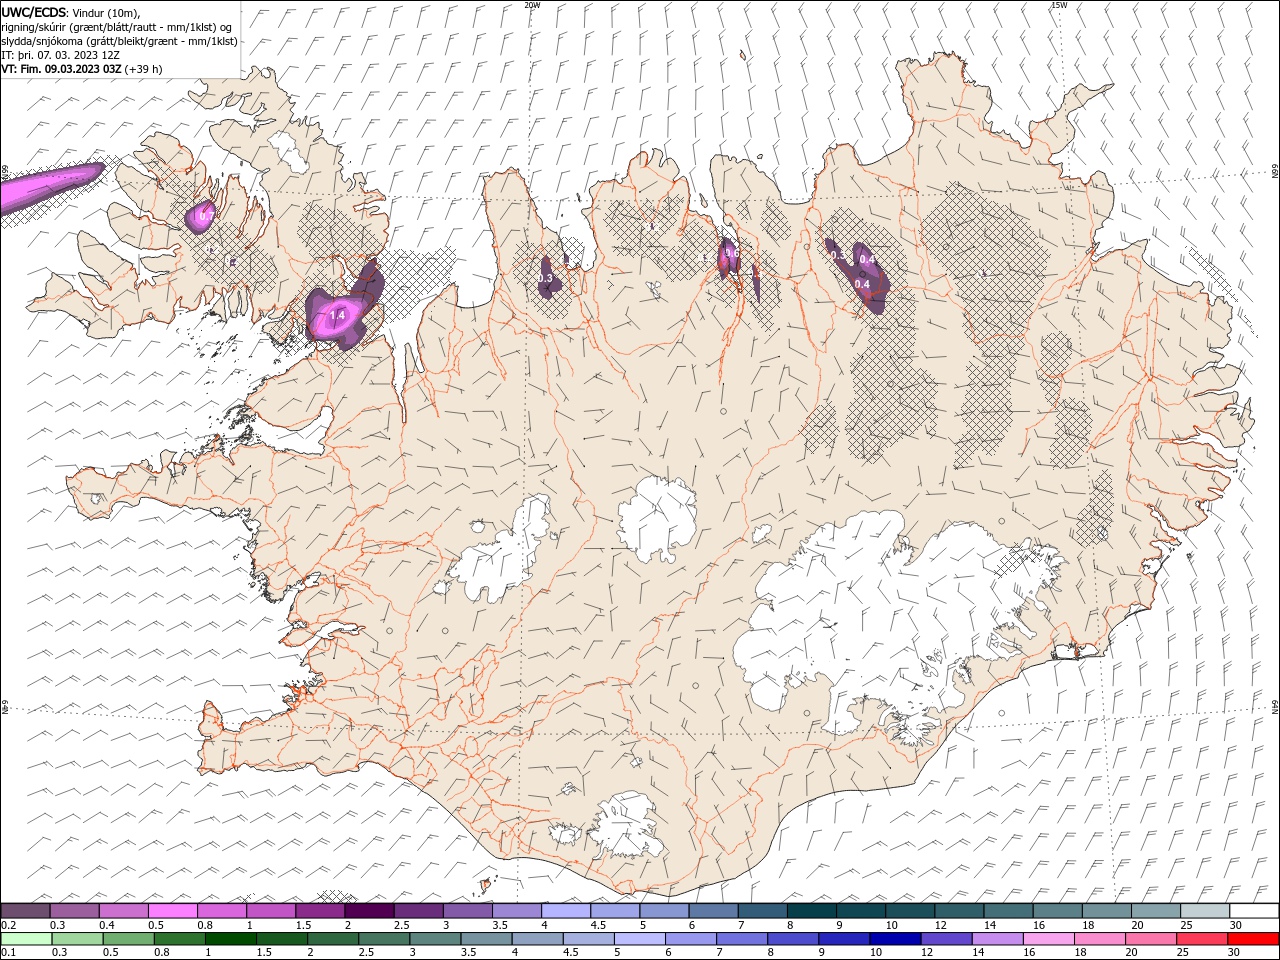The height and width of the screenshot is (960, 1280).
Task: Click the 0.6 snowfall value label
Action: pos(731,253)
